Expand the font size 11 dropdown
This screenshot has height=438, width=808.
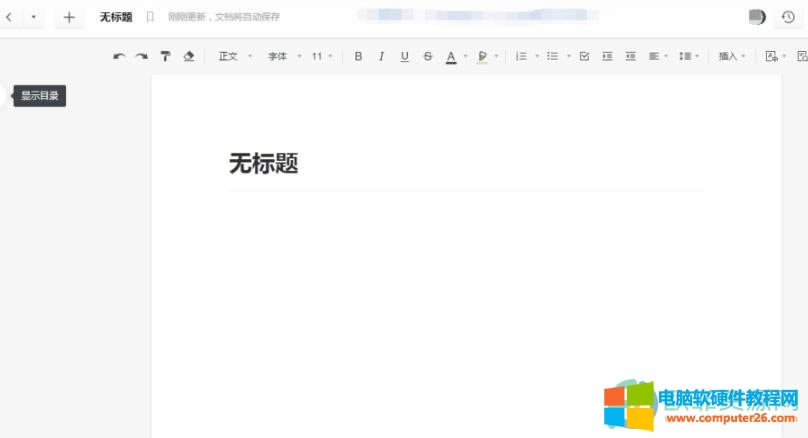click(x=322, y=57)
